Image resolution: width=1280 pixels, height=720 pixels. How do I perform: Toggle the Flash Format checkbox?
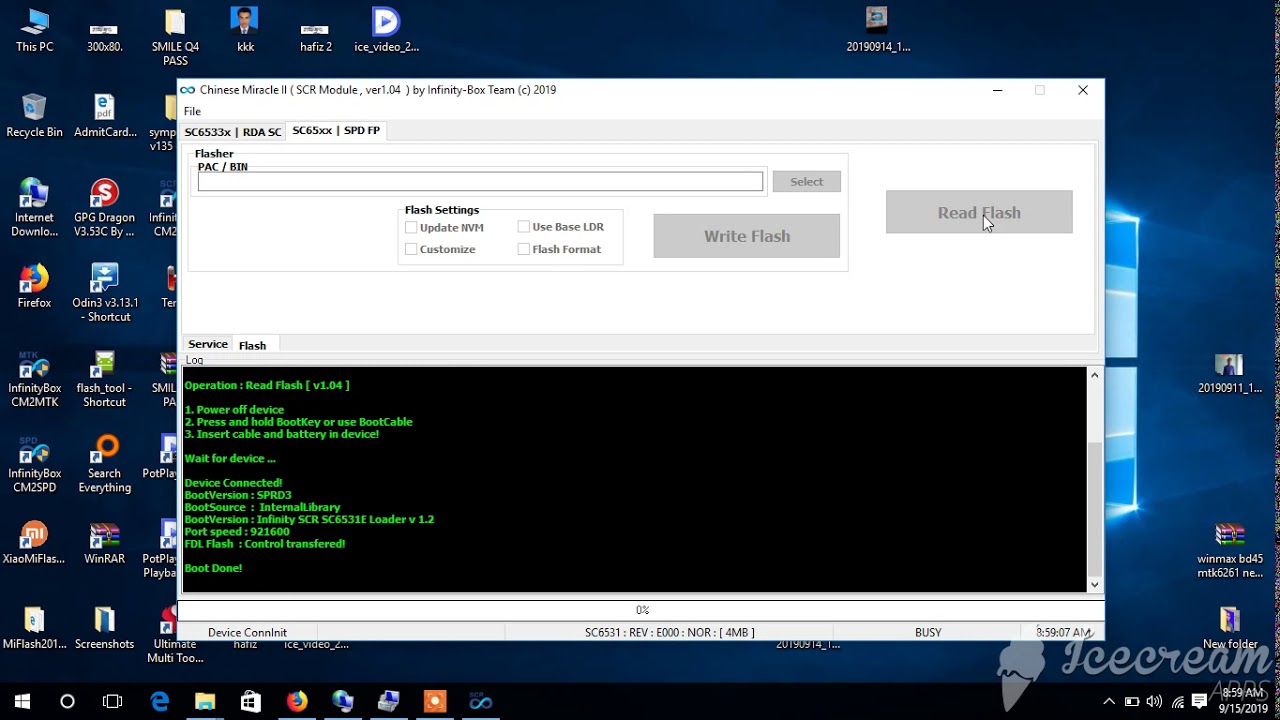524,249
